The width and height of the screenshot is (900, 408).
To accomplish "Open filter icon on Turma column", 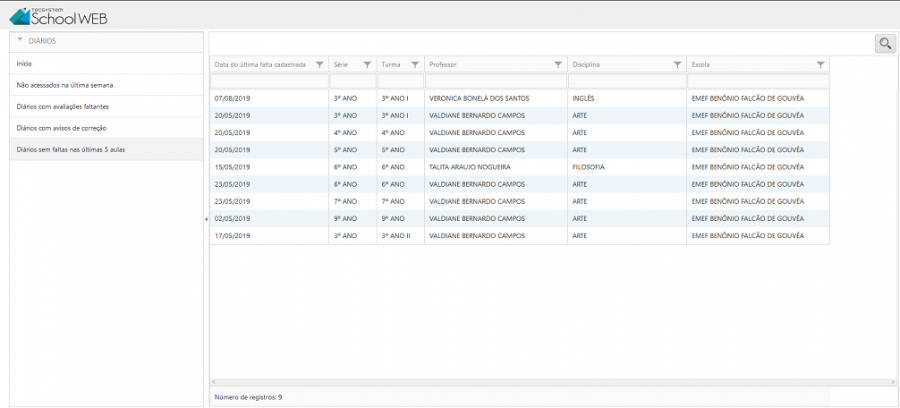I will 415,64.
